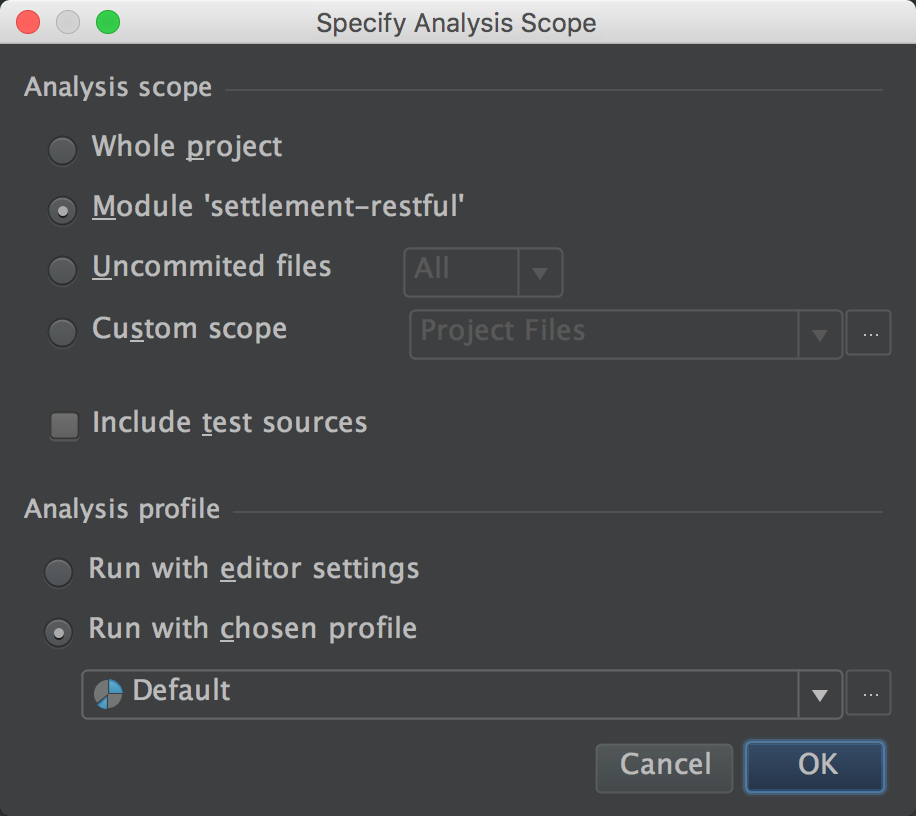
Task: Open the Default profile dropdown arrow
Action: tap(820, 694)
